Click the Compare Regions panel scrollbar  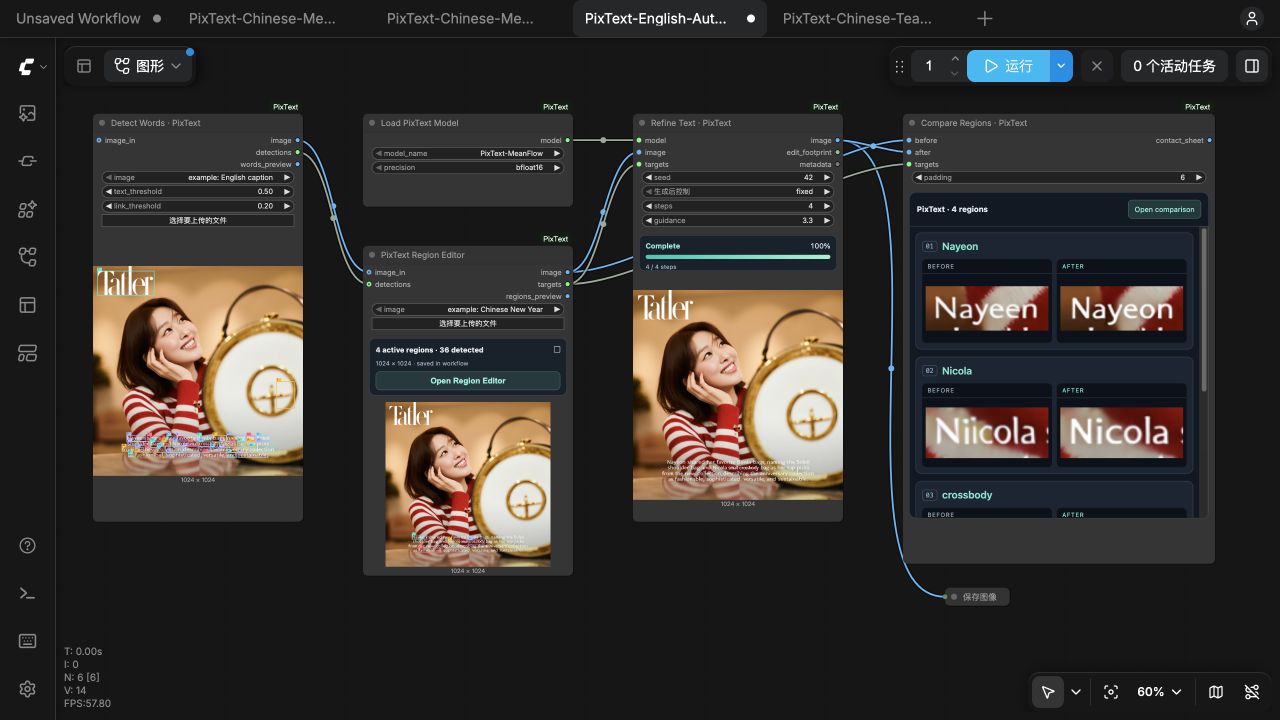(x=1204, y=310)
